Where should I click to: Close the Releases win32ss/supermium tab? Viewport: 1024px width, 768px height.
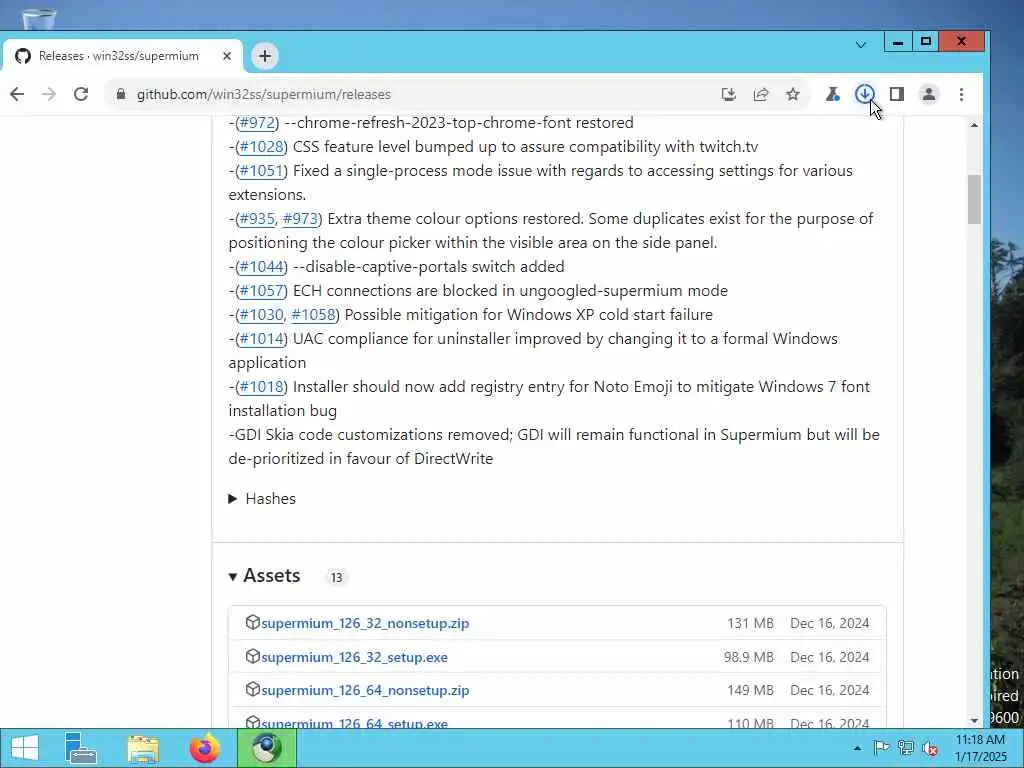(x=227, y=56)
